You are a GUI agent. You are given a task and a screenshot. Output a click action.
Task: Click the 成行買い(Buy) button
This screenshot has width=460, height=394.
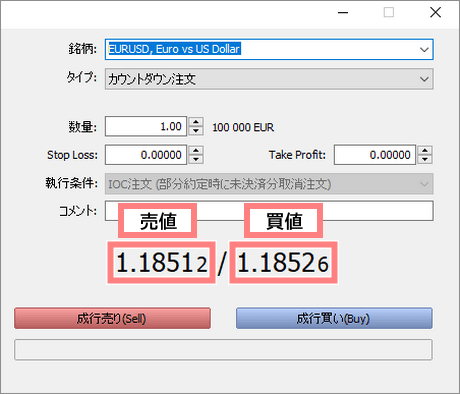click(x=334, y=318)
